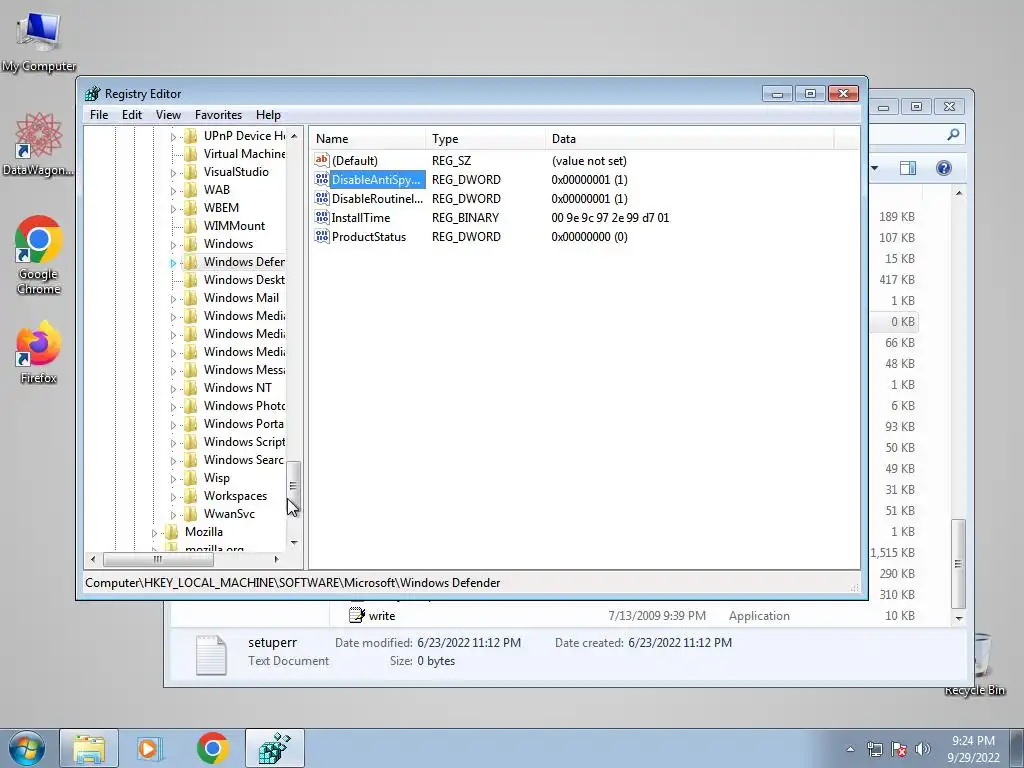Click the Windows Start button
This screenshot has height=768, width=1024.
[26, 748]
